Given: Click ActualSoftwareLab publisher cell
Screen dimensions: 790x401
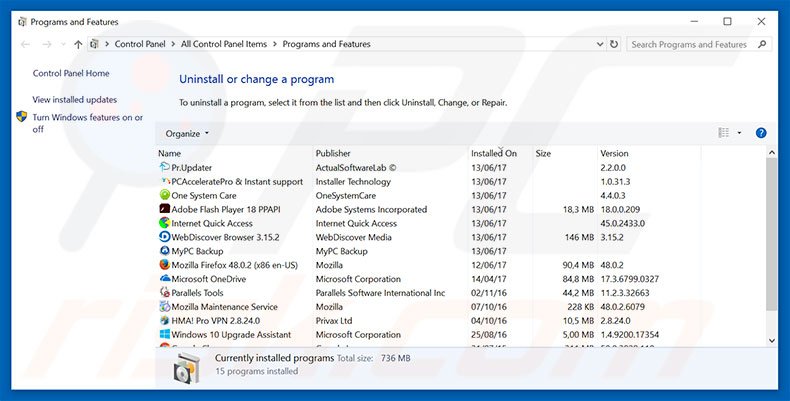Looking at the screenshot, I should [x=356, y=168].
